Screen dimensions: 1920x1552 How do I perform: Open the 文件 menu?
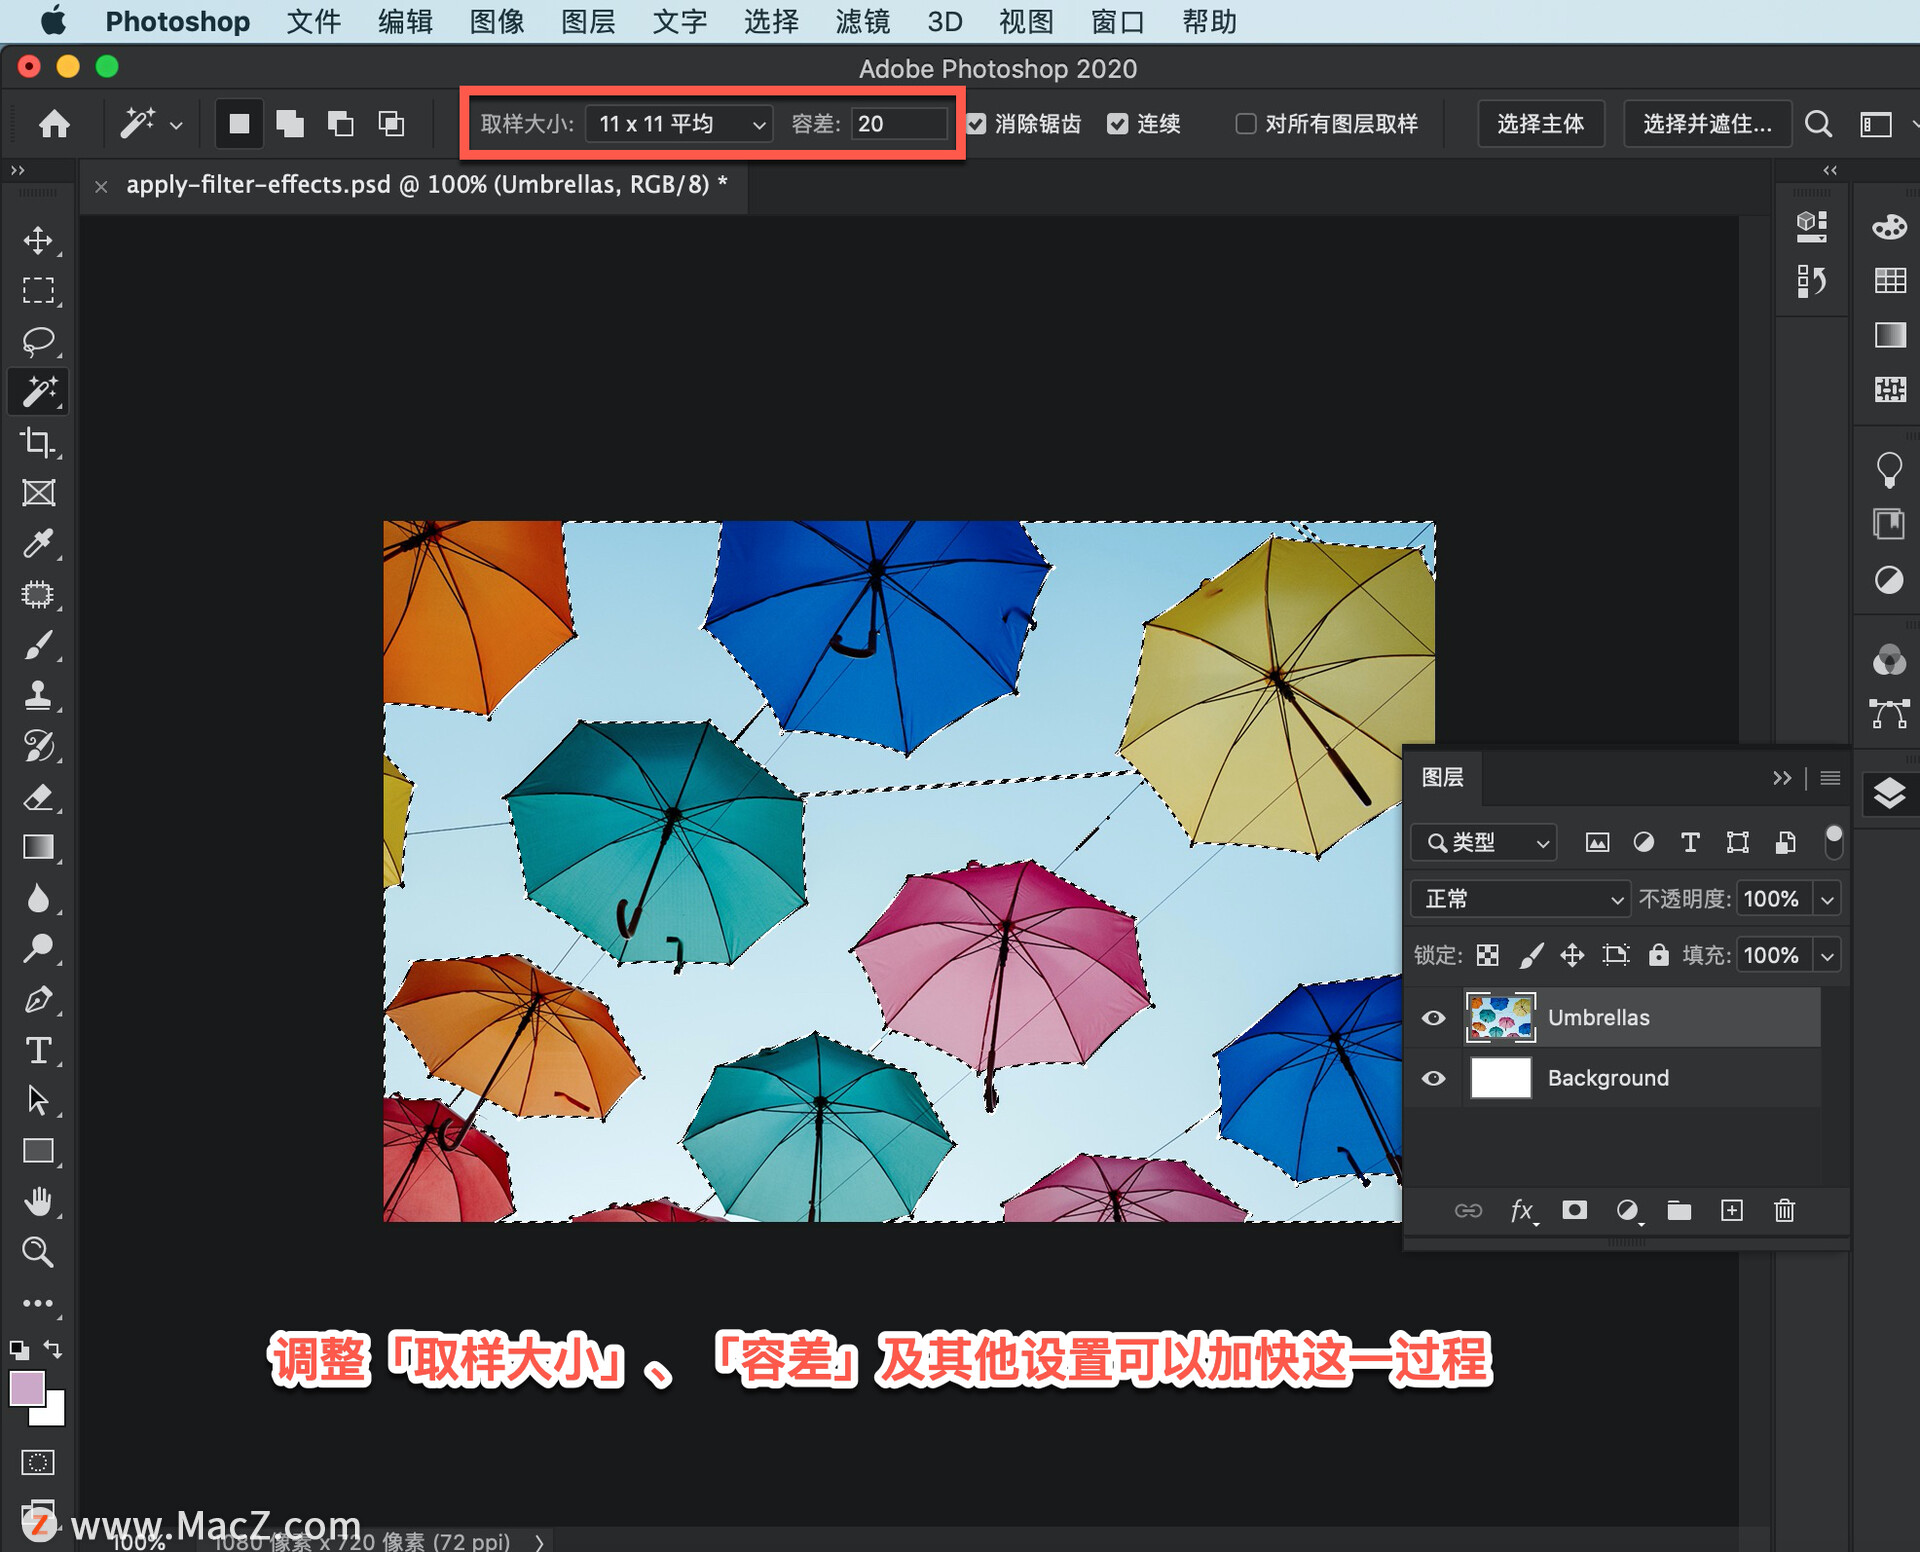coord(313,21)
